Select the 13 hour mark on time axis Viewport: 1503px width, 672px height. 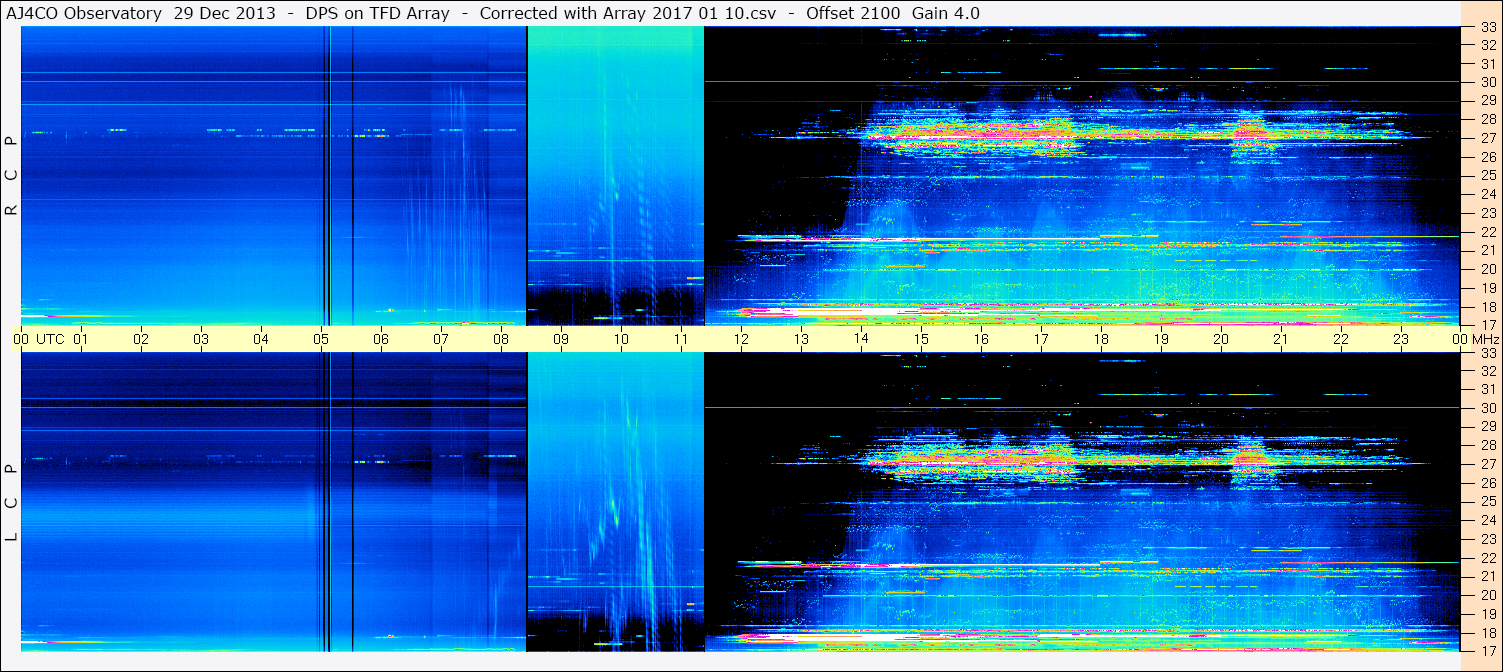pyautogui.click(x=801, y=339)
